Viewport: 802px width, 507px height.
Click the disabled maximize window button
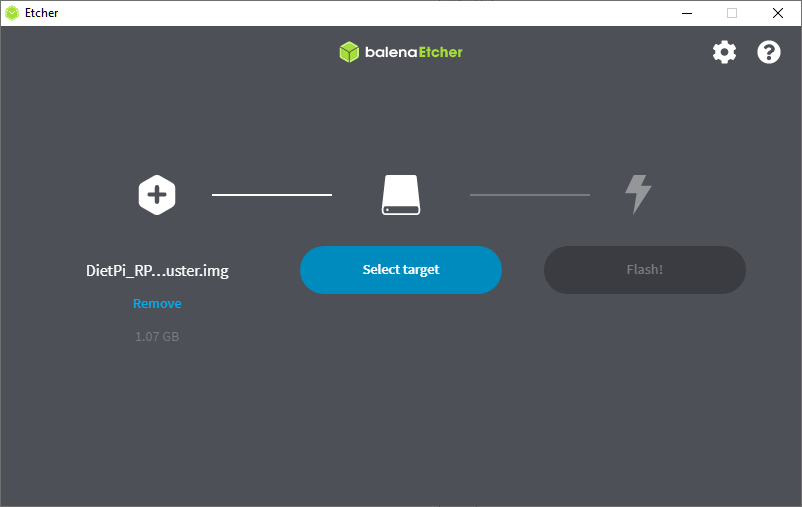(x=732, y=13)
